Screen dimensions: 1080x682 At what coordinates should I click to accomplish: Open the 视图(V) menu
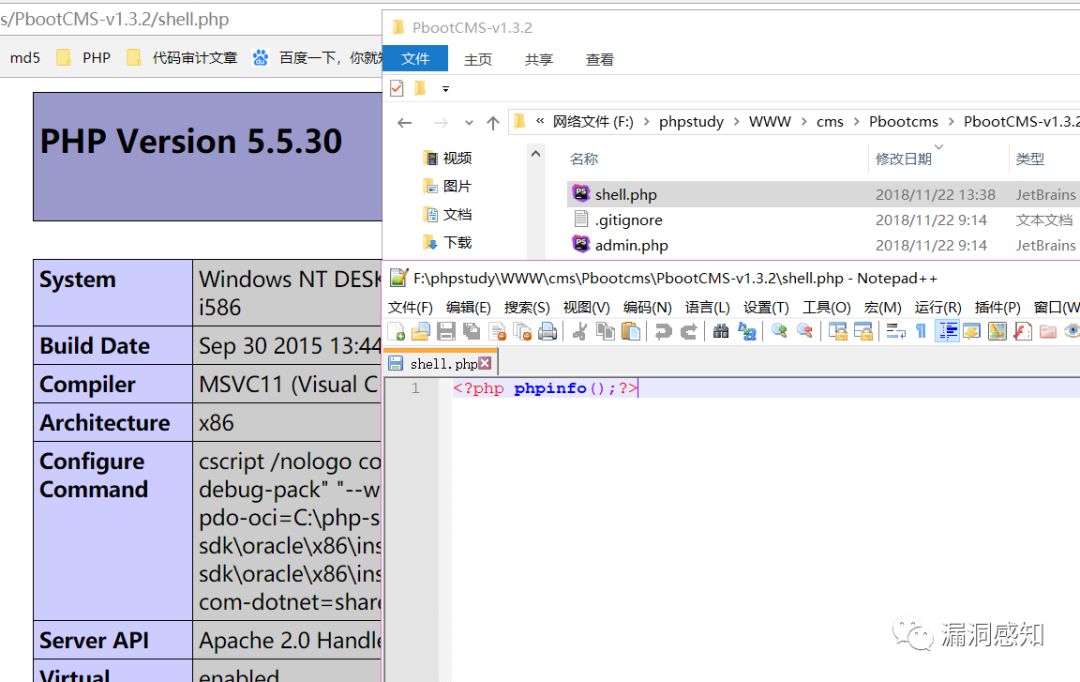(586, 307)
